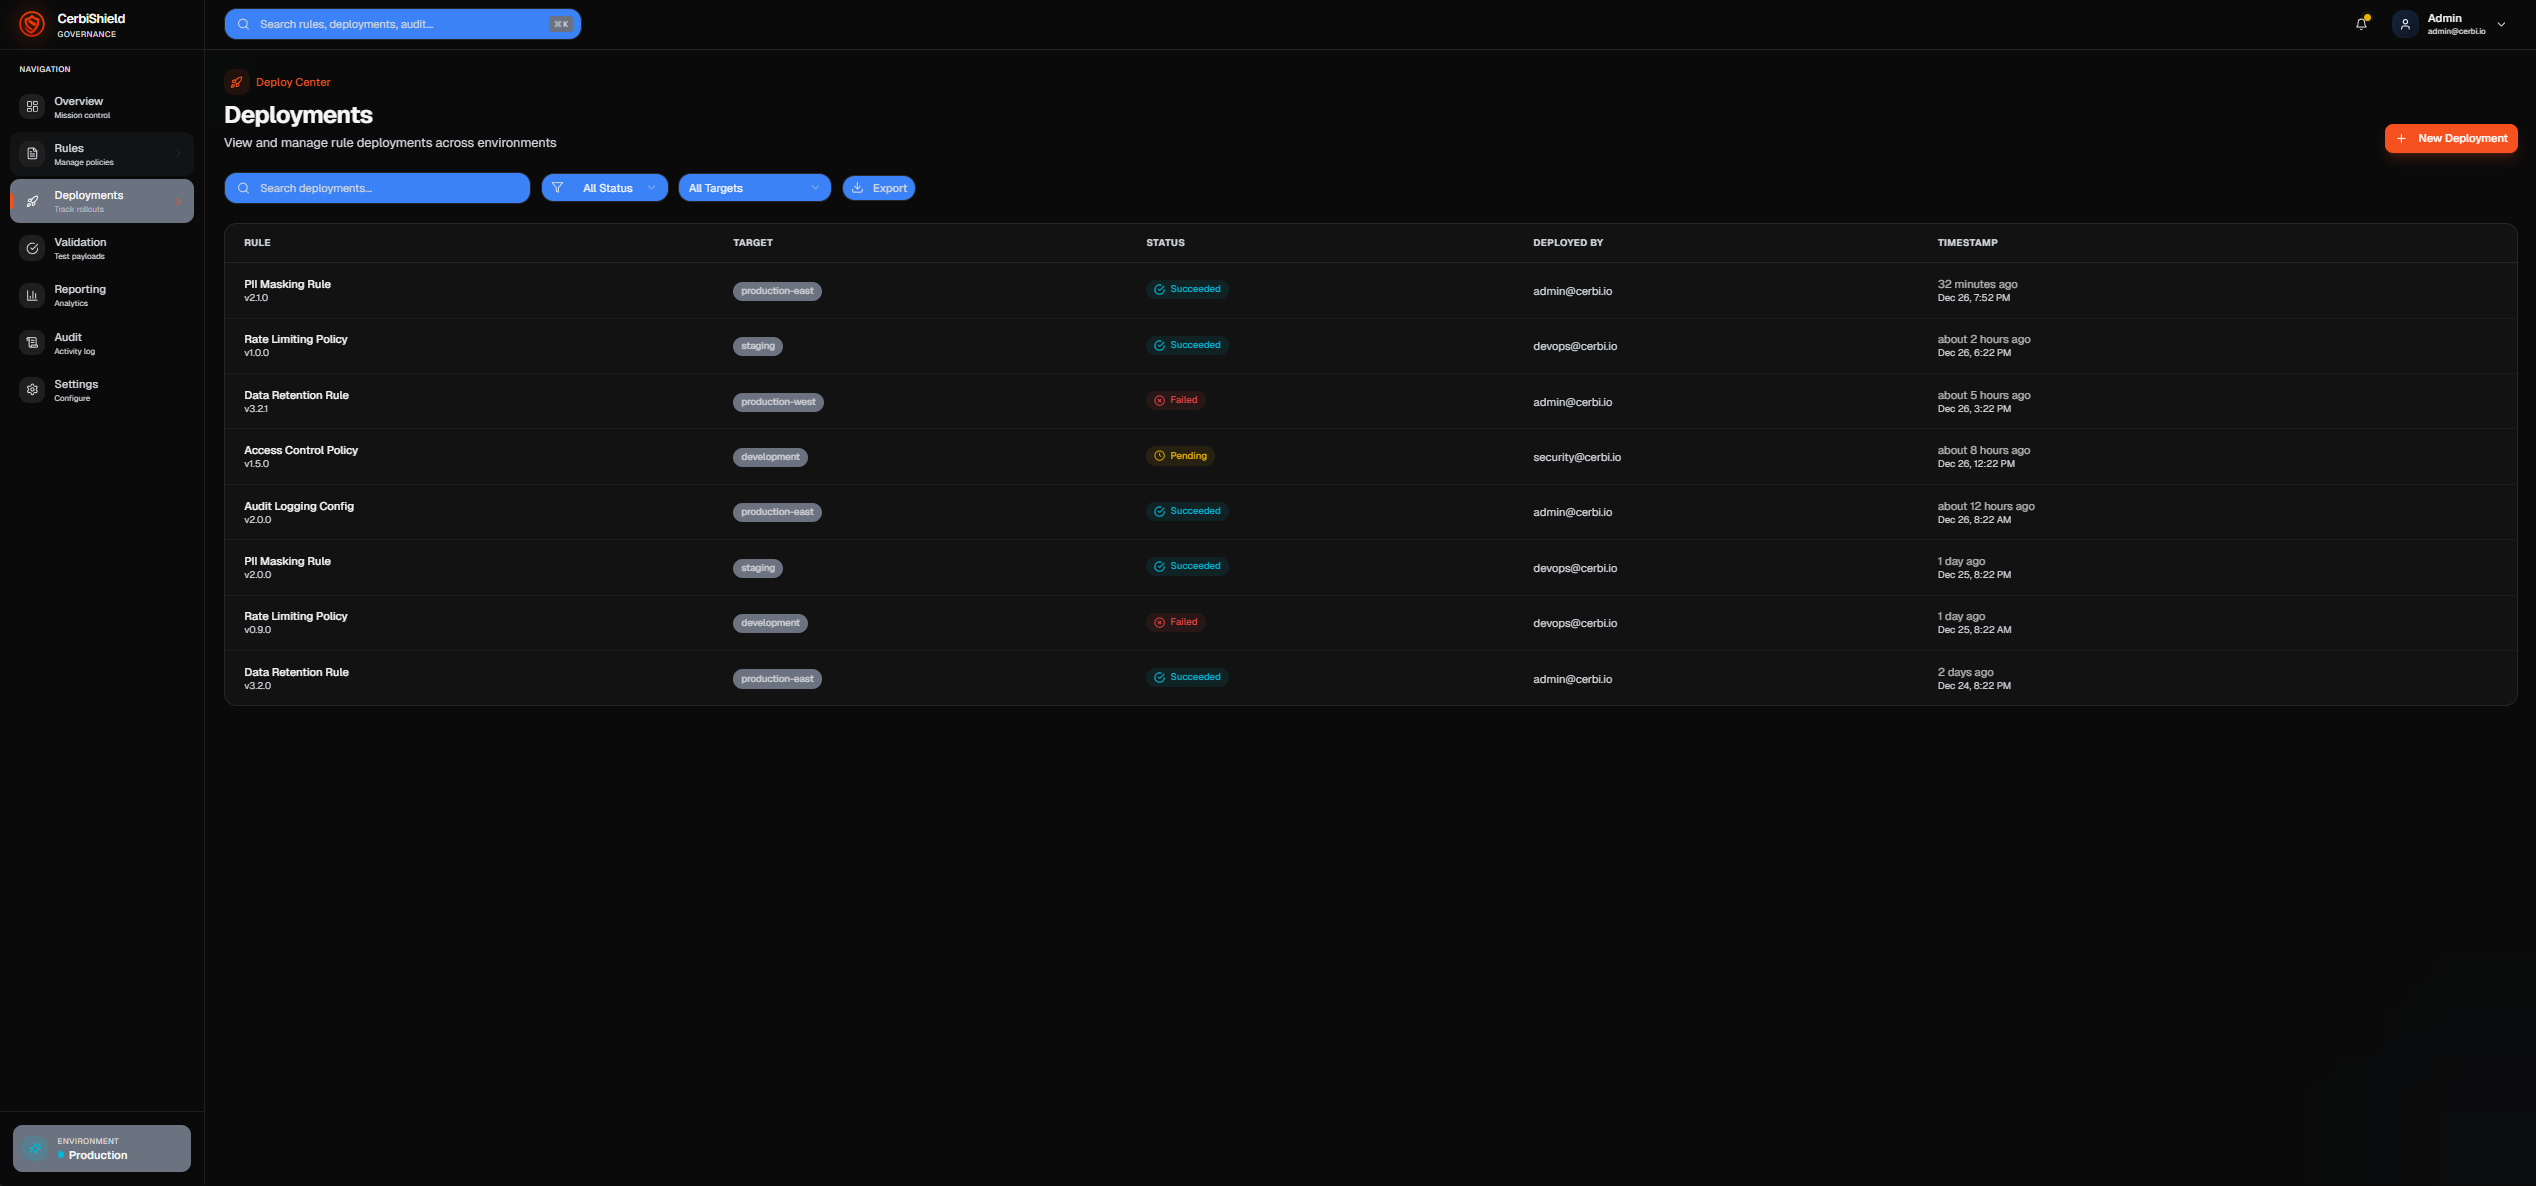Click the Rules manage policies icon
This screenshot has width=2536, height=1186.
(x=32, y=153)
